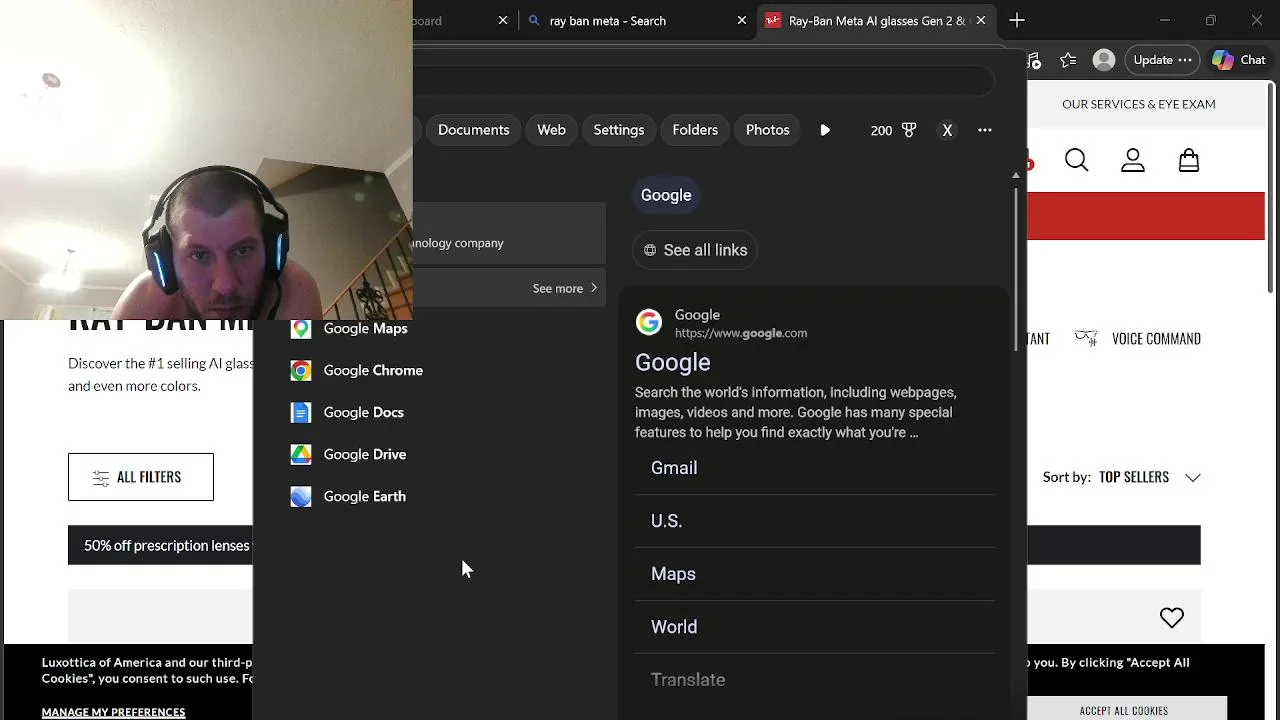This screenshot has height=720, width=1280.
Task: Click the Edge media control music icon
Action: click(x=1034, y=60)
